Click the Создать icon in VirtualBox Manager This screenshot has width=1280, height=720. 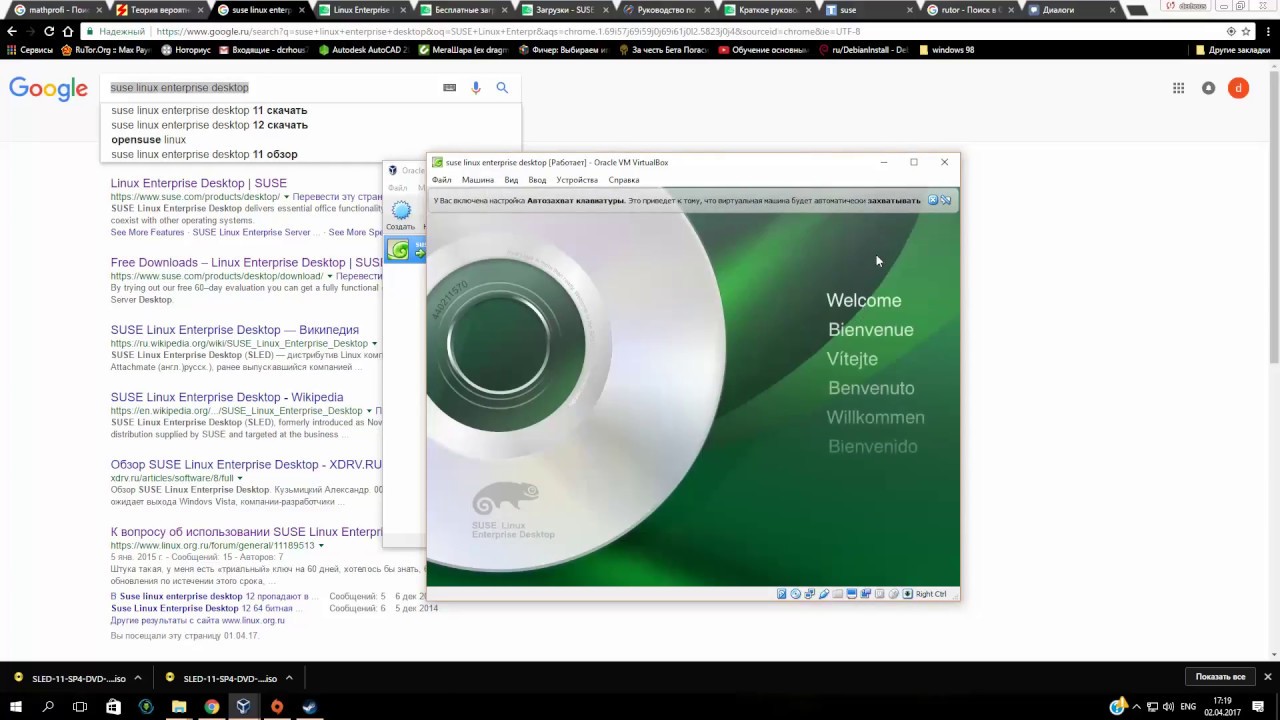401,215
